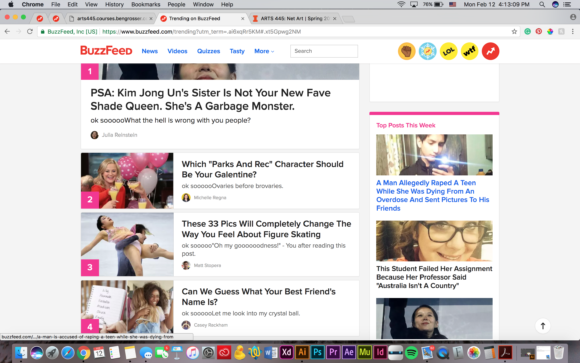Open Can We Guess Best Friend's Name quiz
Viewport: 580px width, 363px height.
258,297
